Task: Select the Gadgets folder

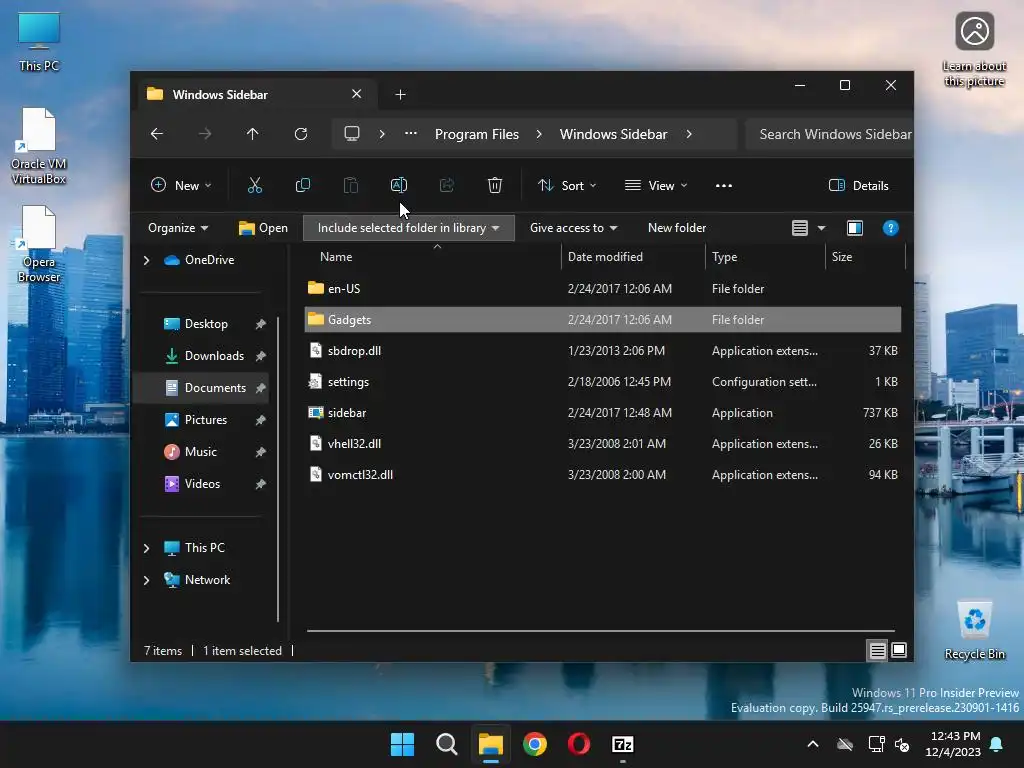Action: [603, 319]
